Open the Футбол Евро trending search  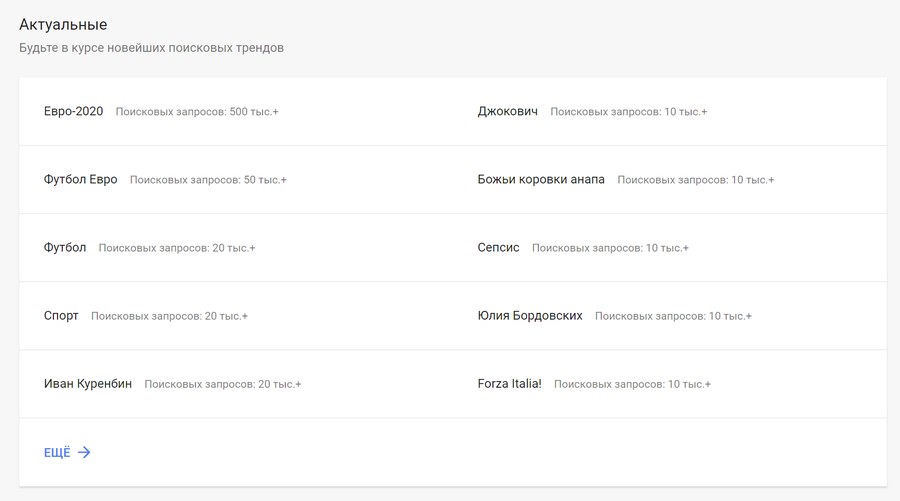pyautogui.click(x=80, y=180)
